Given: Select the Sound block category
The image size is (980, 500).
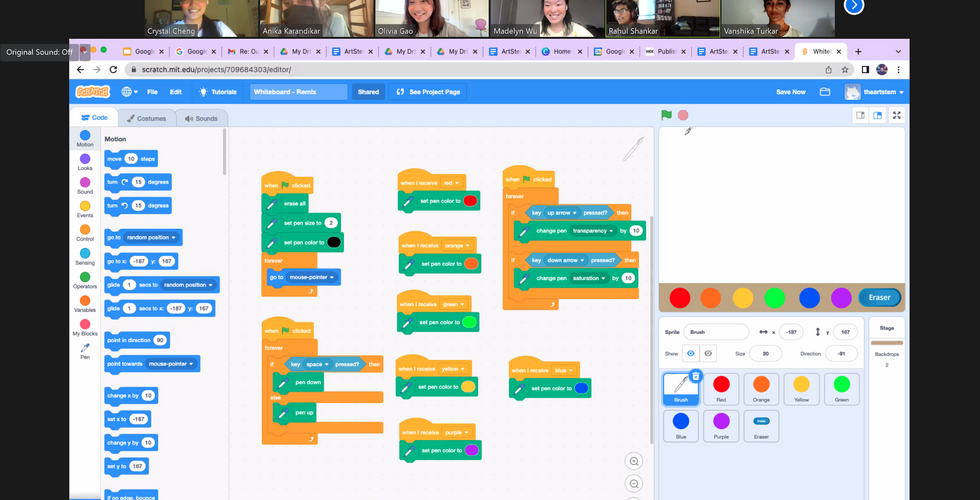Looking at the screenshot, I should point(85,186).
